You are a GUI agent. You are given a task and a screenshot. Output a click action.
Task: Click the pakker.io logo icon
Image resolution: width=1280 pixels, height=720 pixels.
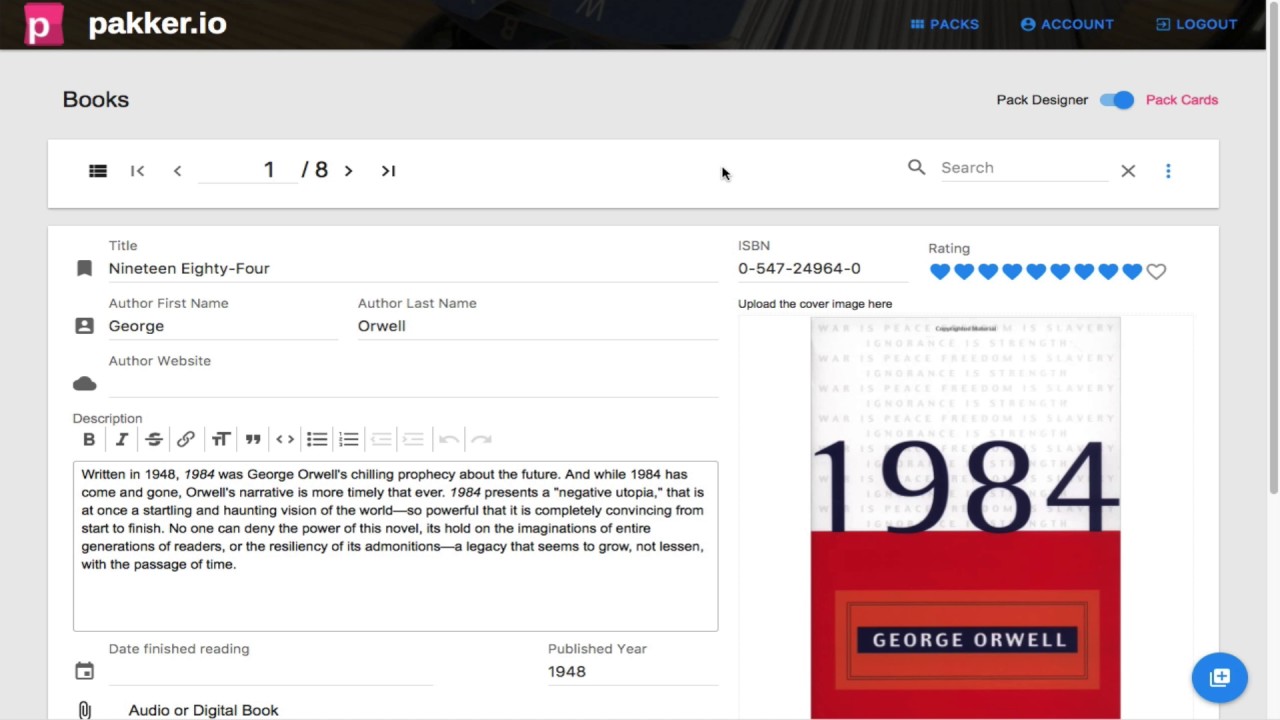click(43, 24)
